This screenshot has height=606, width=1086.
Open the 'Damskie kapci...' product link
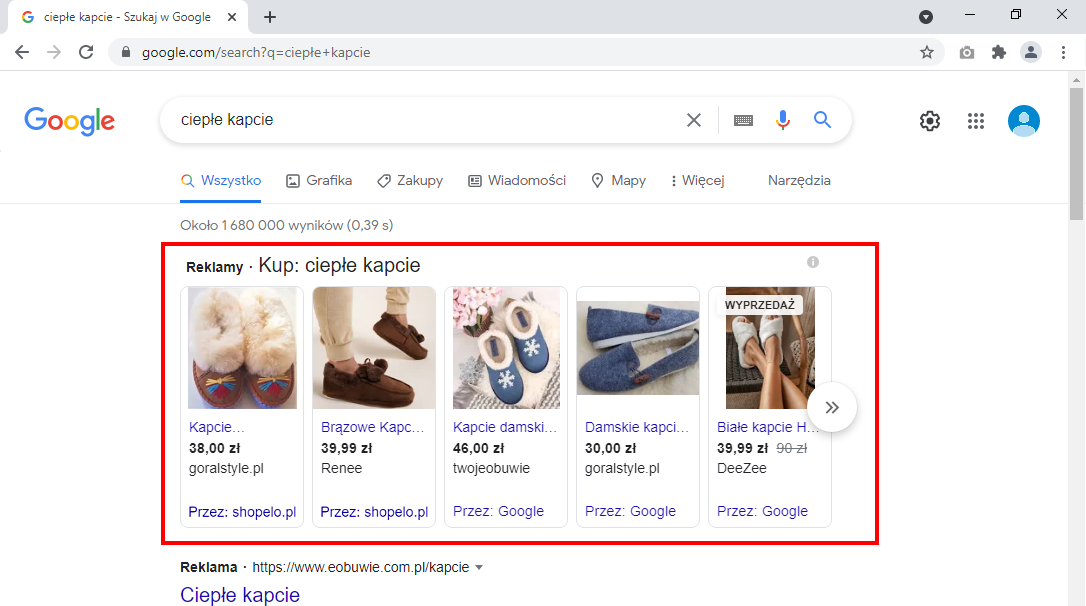click(637, 427)
